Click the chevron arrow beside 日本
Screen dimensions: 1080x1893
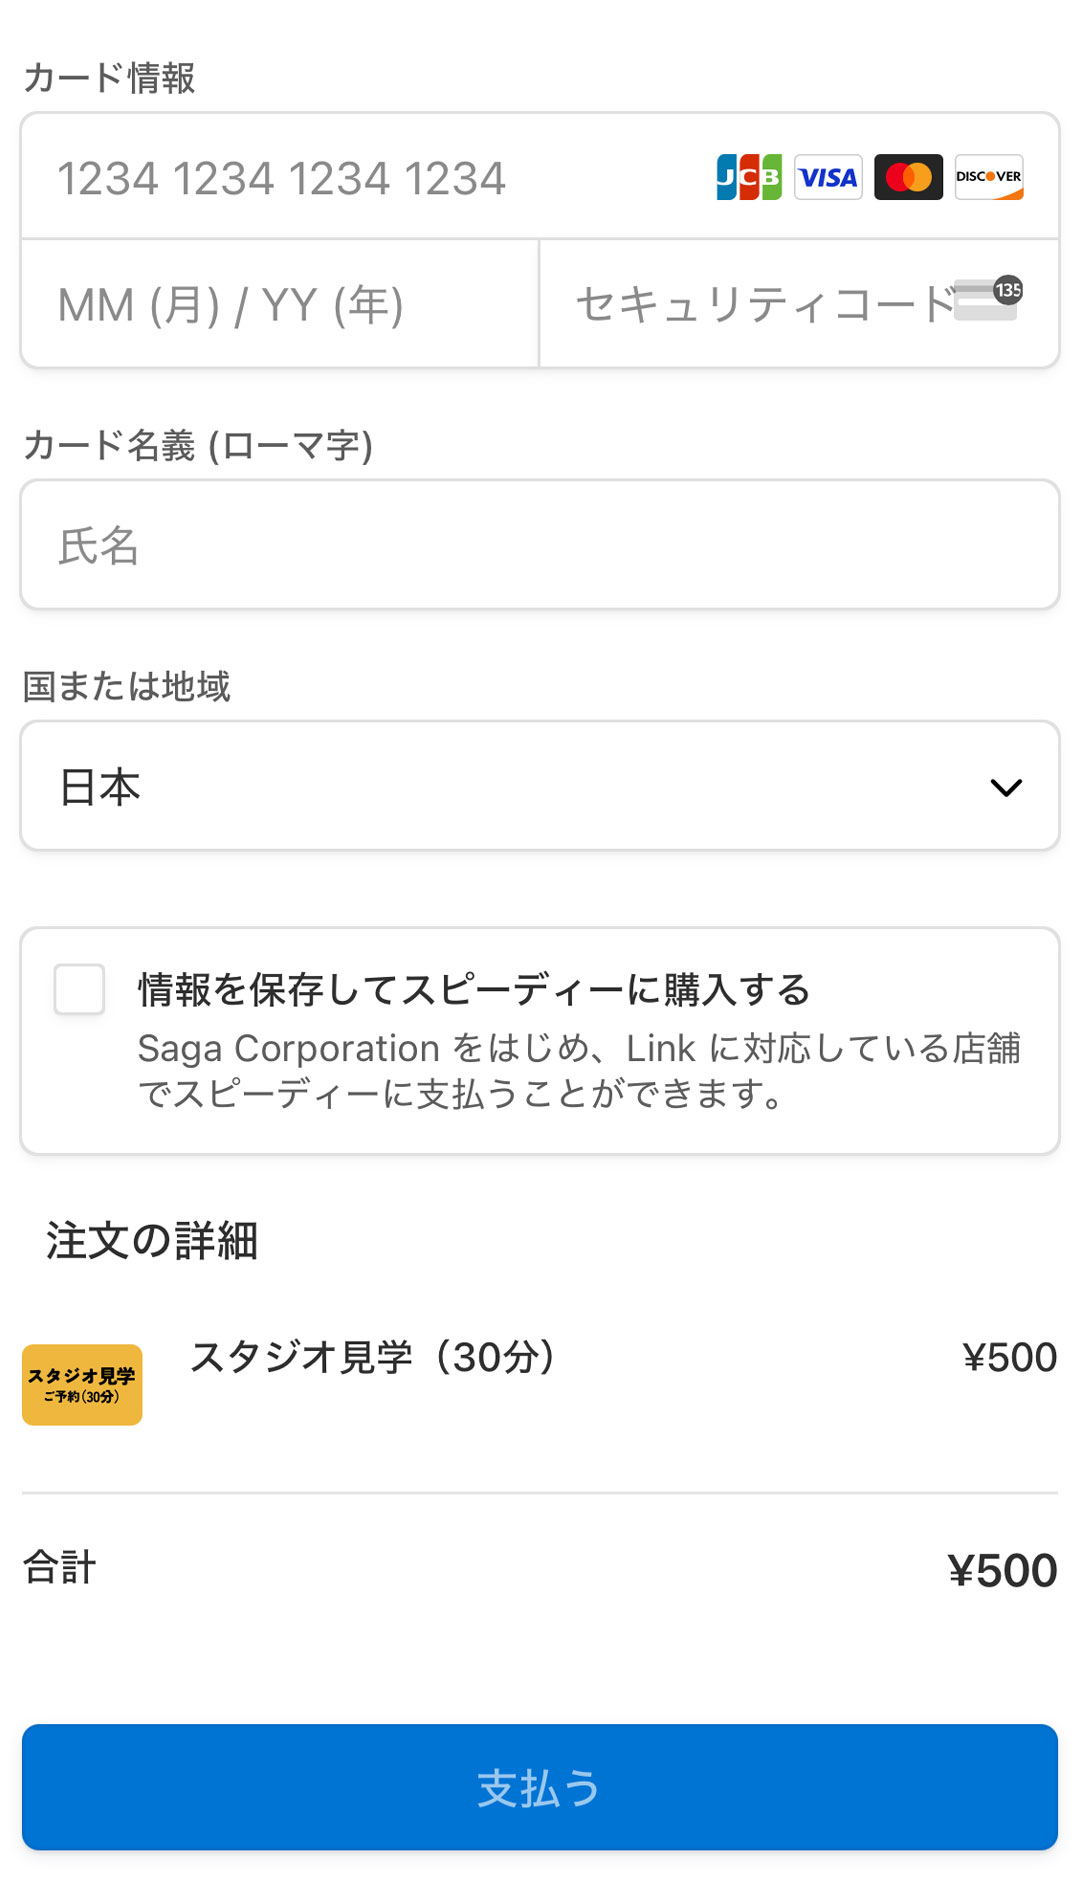(1005, 787)
